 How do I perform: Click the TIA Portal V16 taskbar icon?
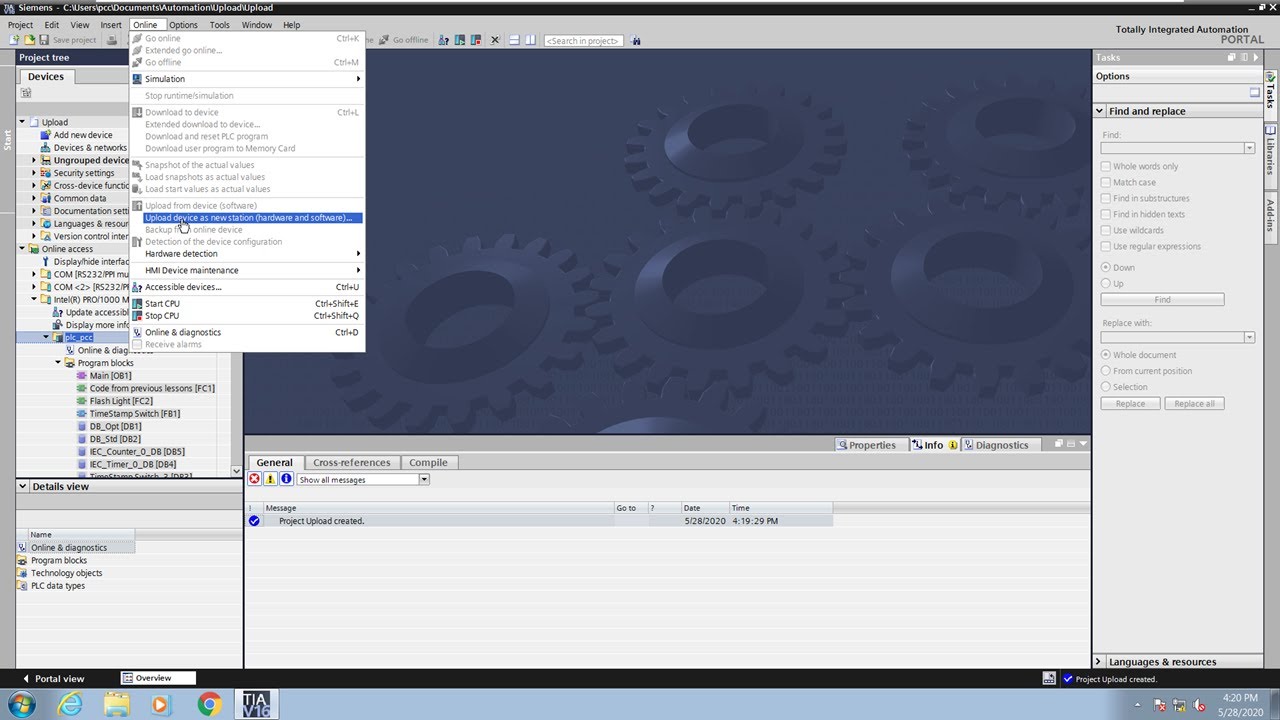point(256,704)
